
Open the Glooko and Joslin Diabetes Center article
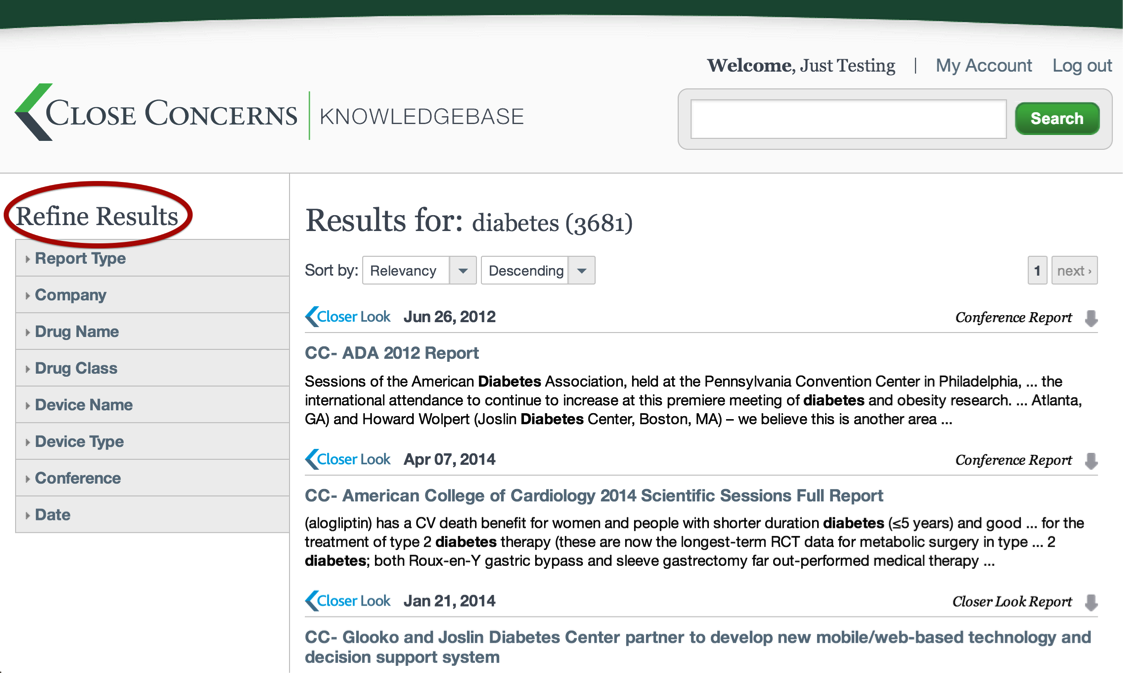(x=698, y=647)
